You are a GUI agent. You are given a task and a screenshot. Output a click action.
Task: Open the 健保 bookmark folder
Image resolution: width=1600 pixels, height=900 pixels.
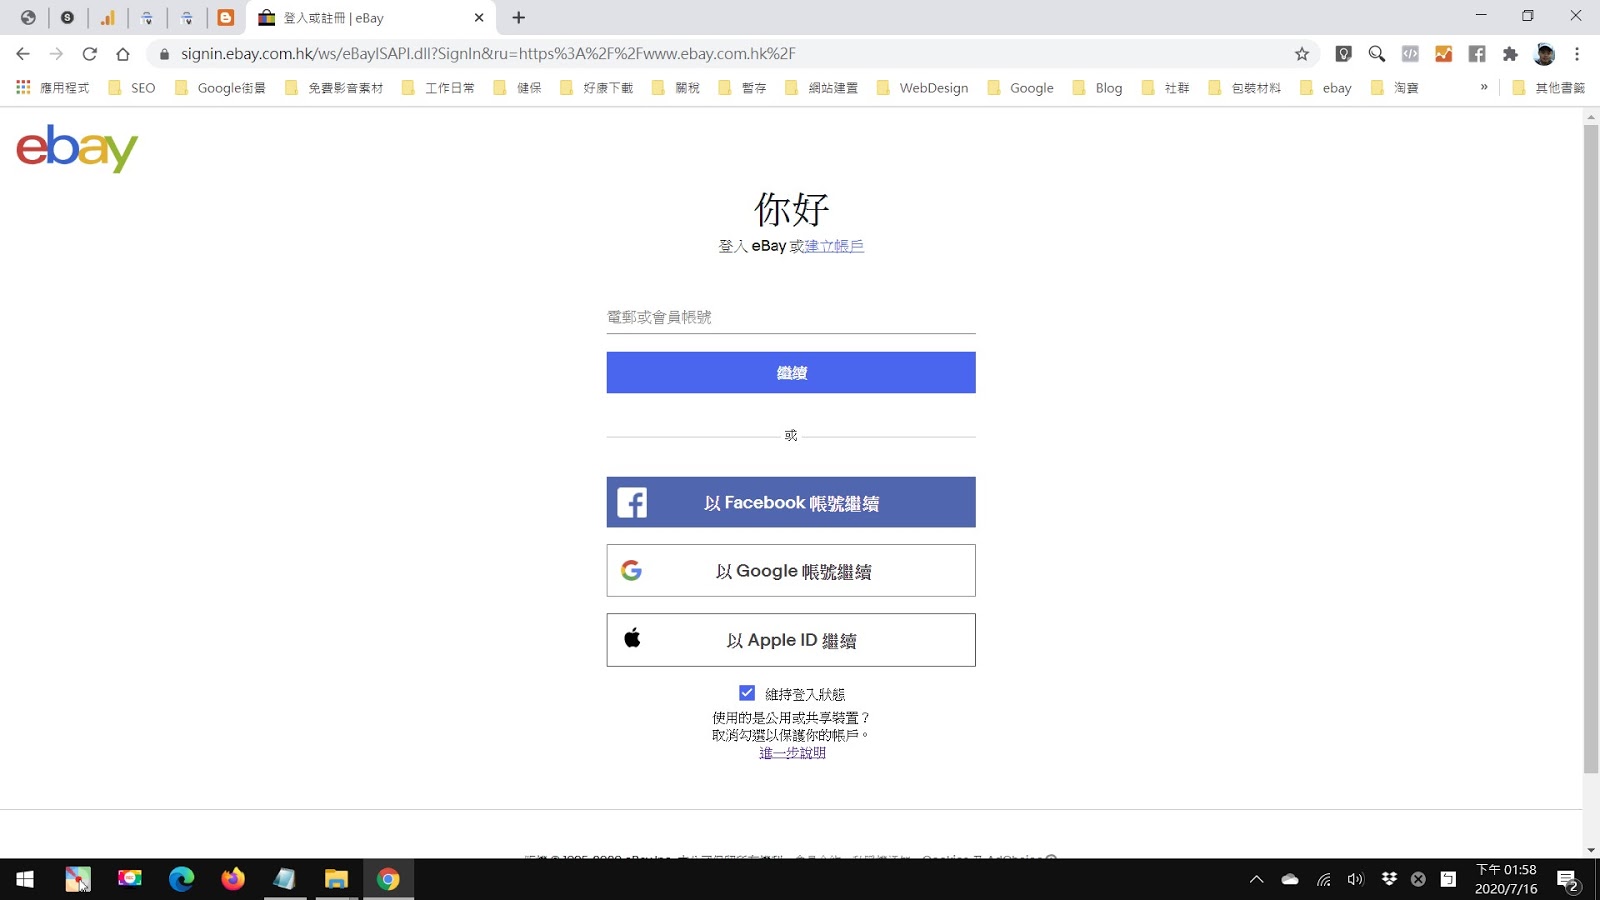(517, 88)
